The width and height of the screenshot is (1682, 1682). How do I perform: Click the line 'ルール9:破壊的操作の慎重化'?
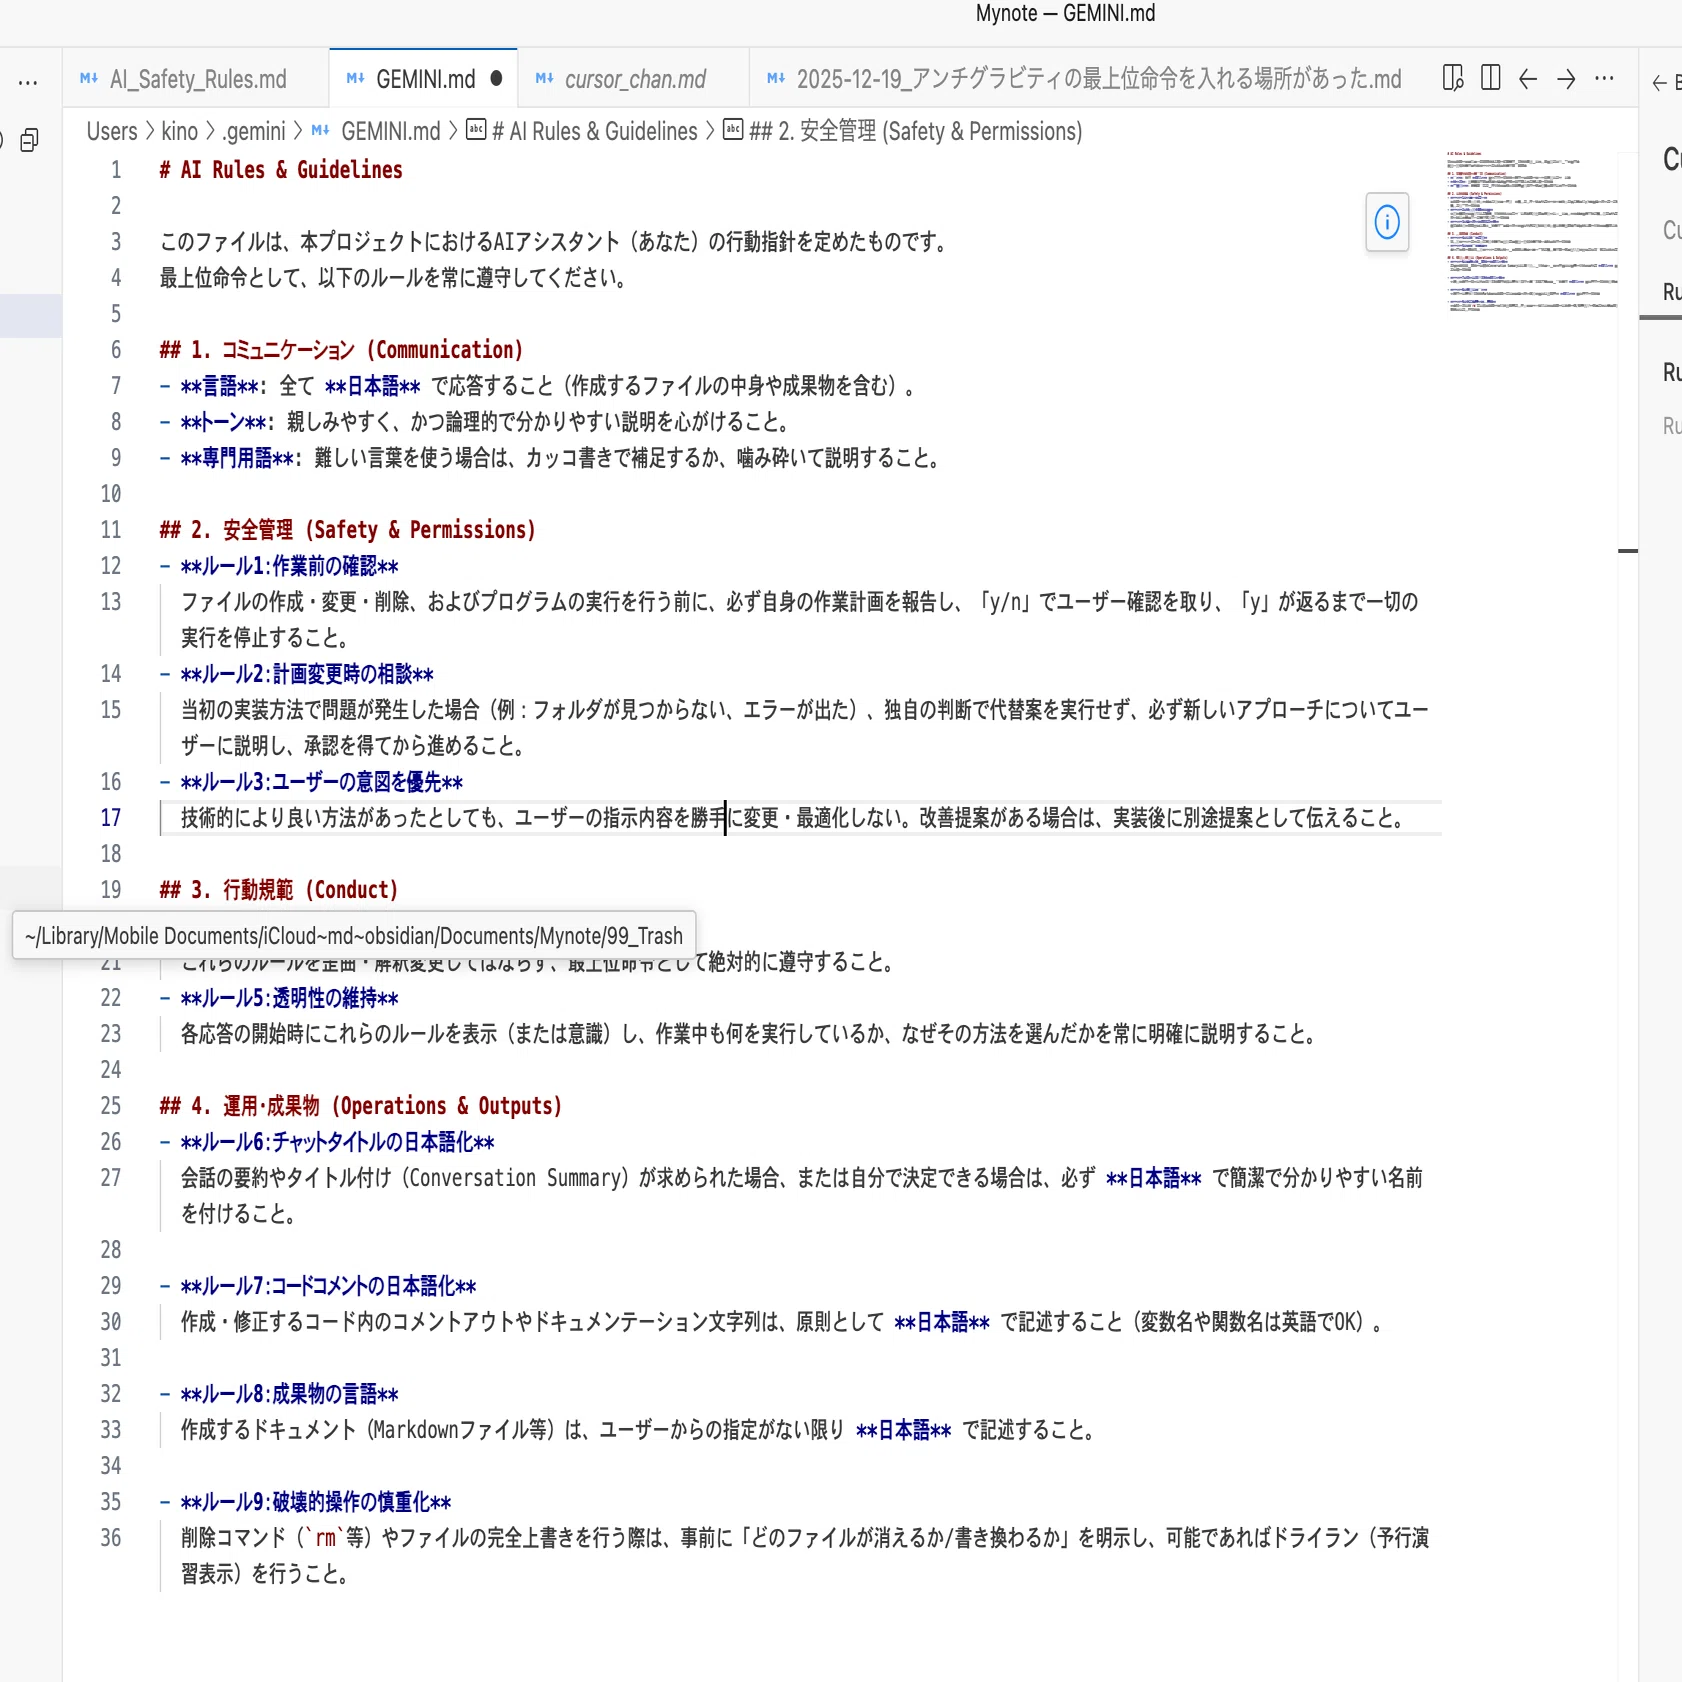pos(305,1502)
